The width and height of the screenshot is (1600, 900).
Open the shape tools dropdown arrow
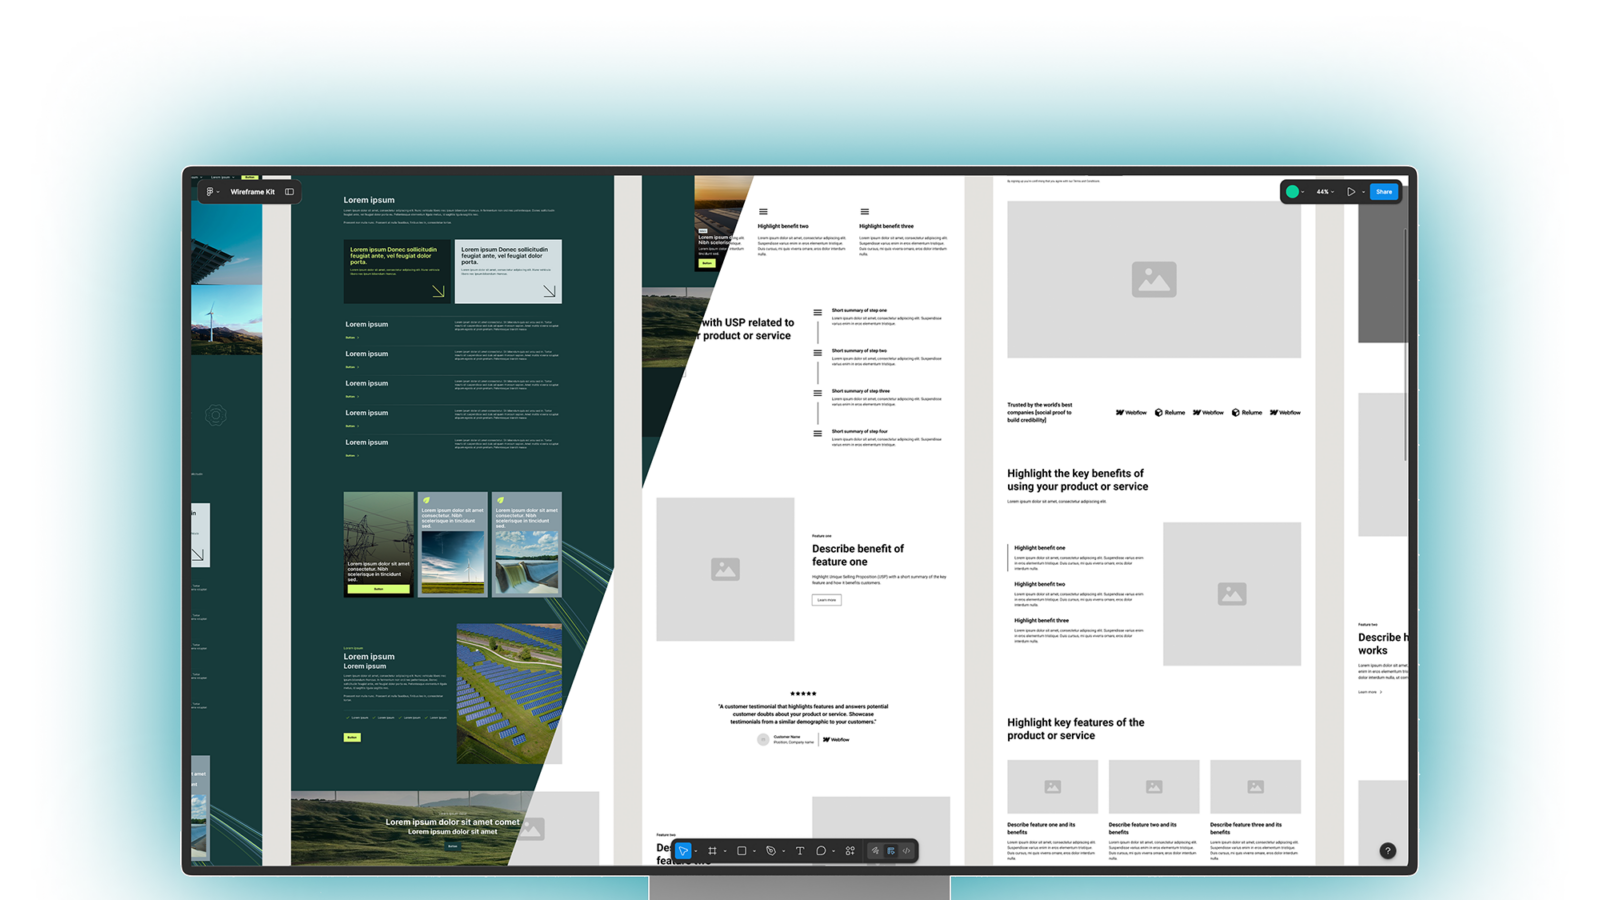coord(754,852)
